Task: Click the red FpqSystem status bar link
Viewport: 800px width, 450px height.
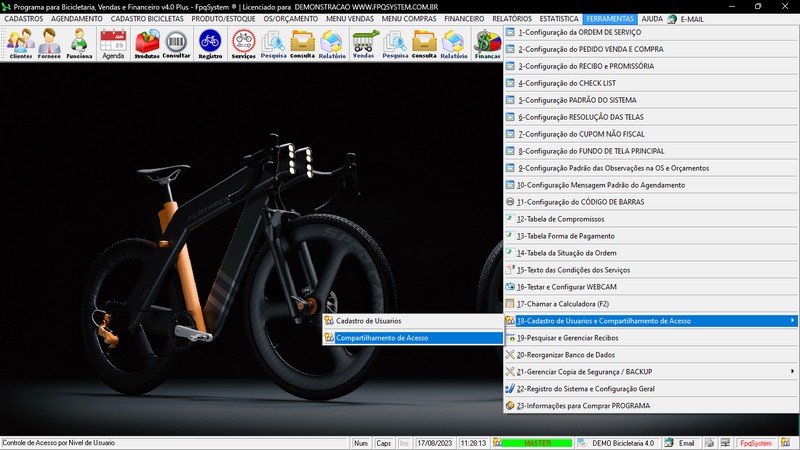Action: pos(755,443)
